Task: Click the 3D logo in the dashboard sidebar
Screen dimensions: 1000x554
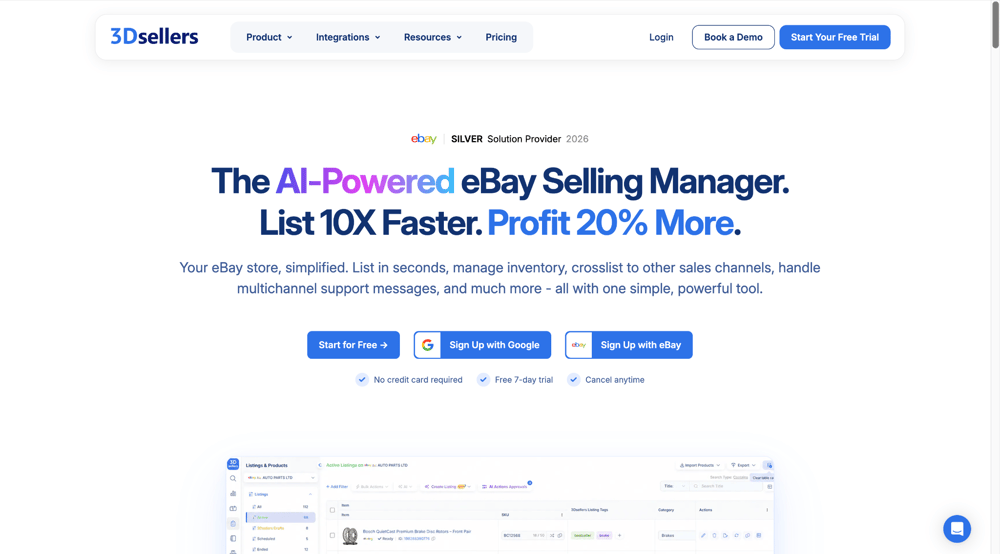Action: click(233, 464)
